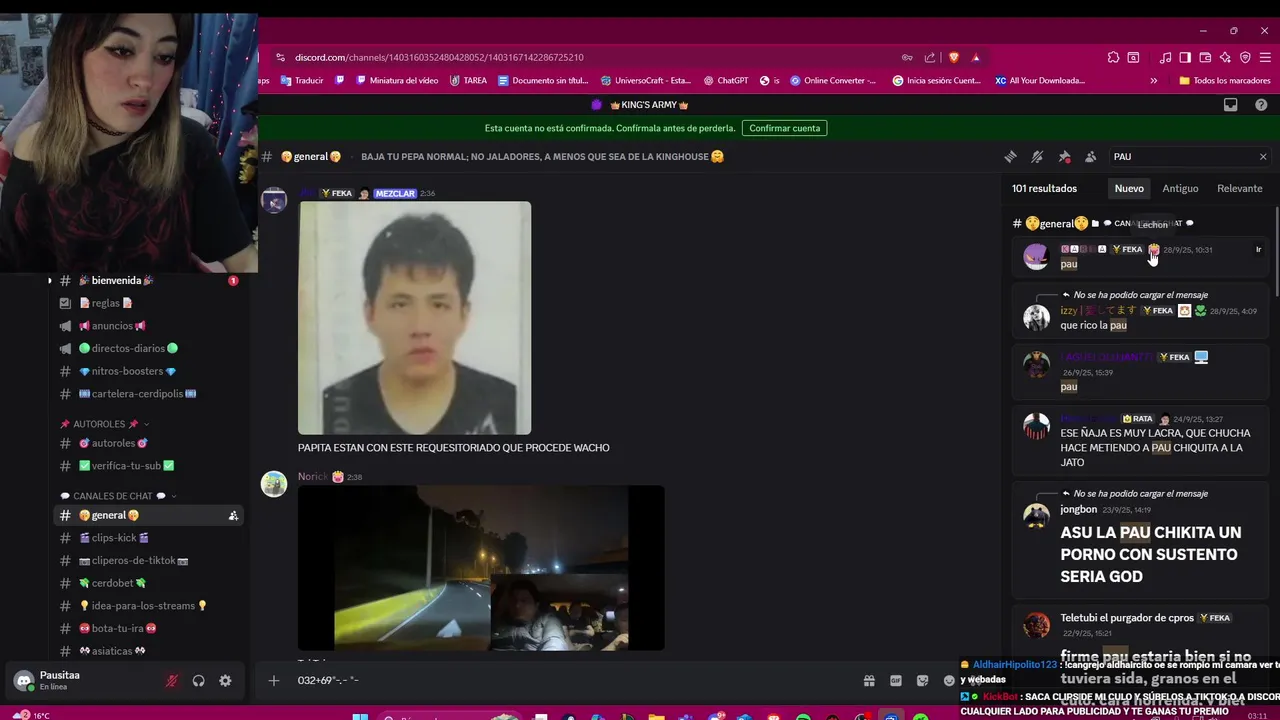Switch to the Nuevo results tab
Screen dimensions: 1280x720
click(x=1129, y=188)
